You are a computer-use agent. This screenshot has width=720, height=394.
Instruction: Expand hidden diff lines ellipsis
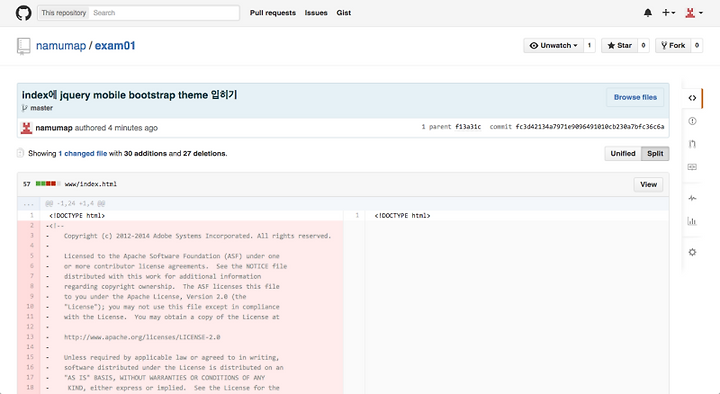tap(28, 203)
